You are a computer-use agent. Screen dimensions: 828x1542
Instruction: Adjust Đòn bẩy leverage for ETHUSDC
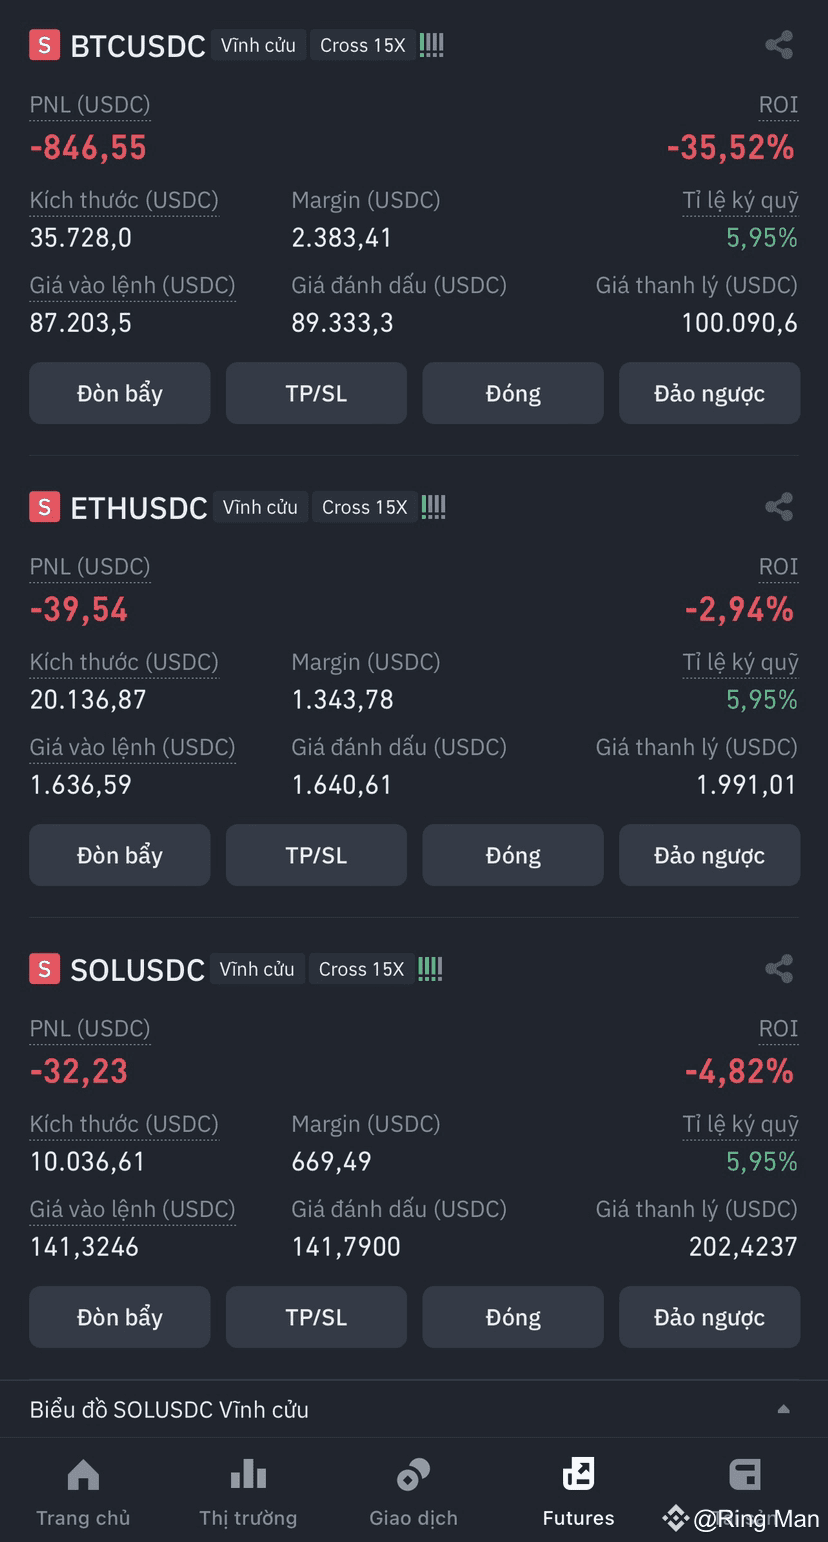120,855
